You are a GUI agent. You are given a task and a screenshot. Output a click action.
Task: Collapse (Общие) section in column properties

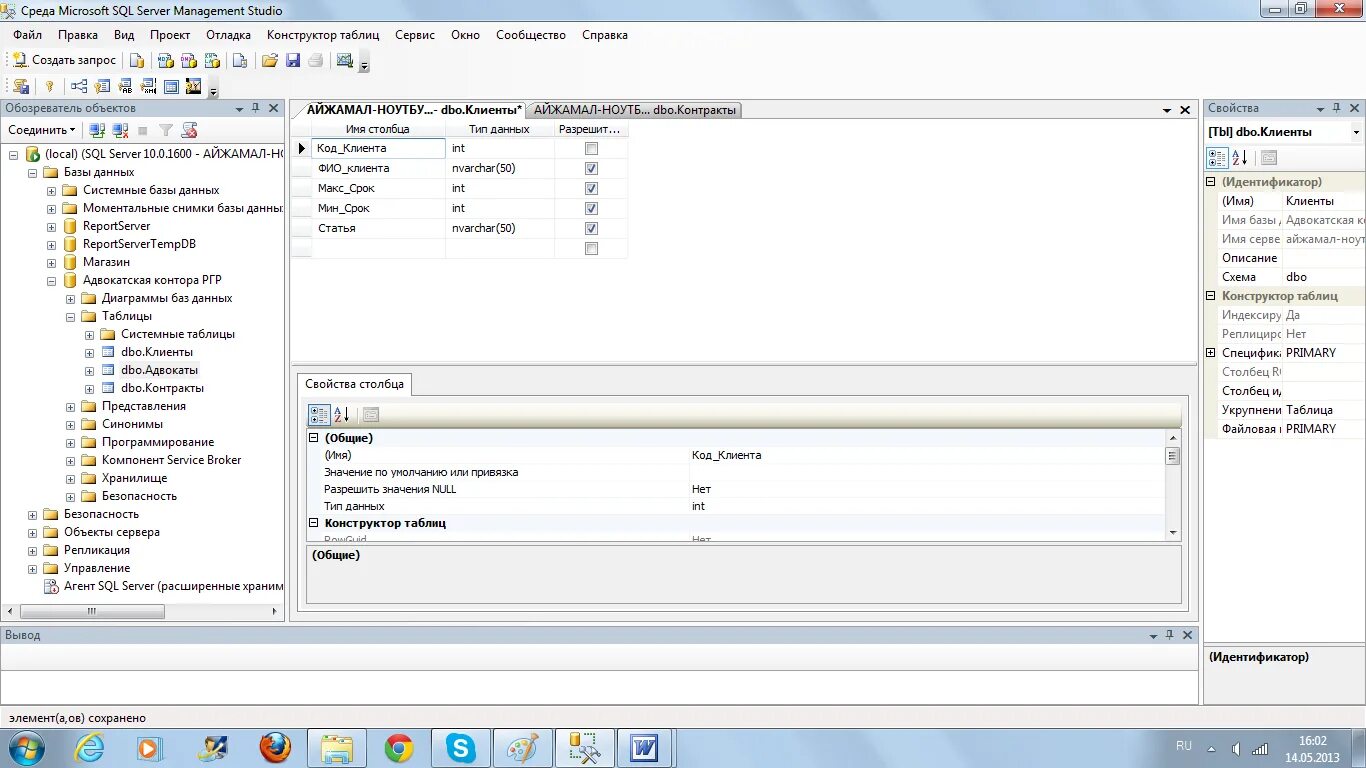point(313,438)
